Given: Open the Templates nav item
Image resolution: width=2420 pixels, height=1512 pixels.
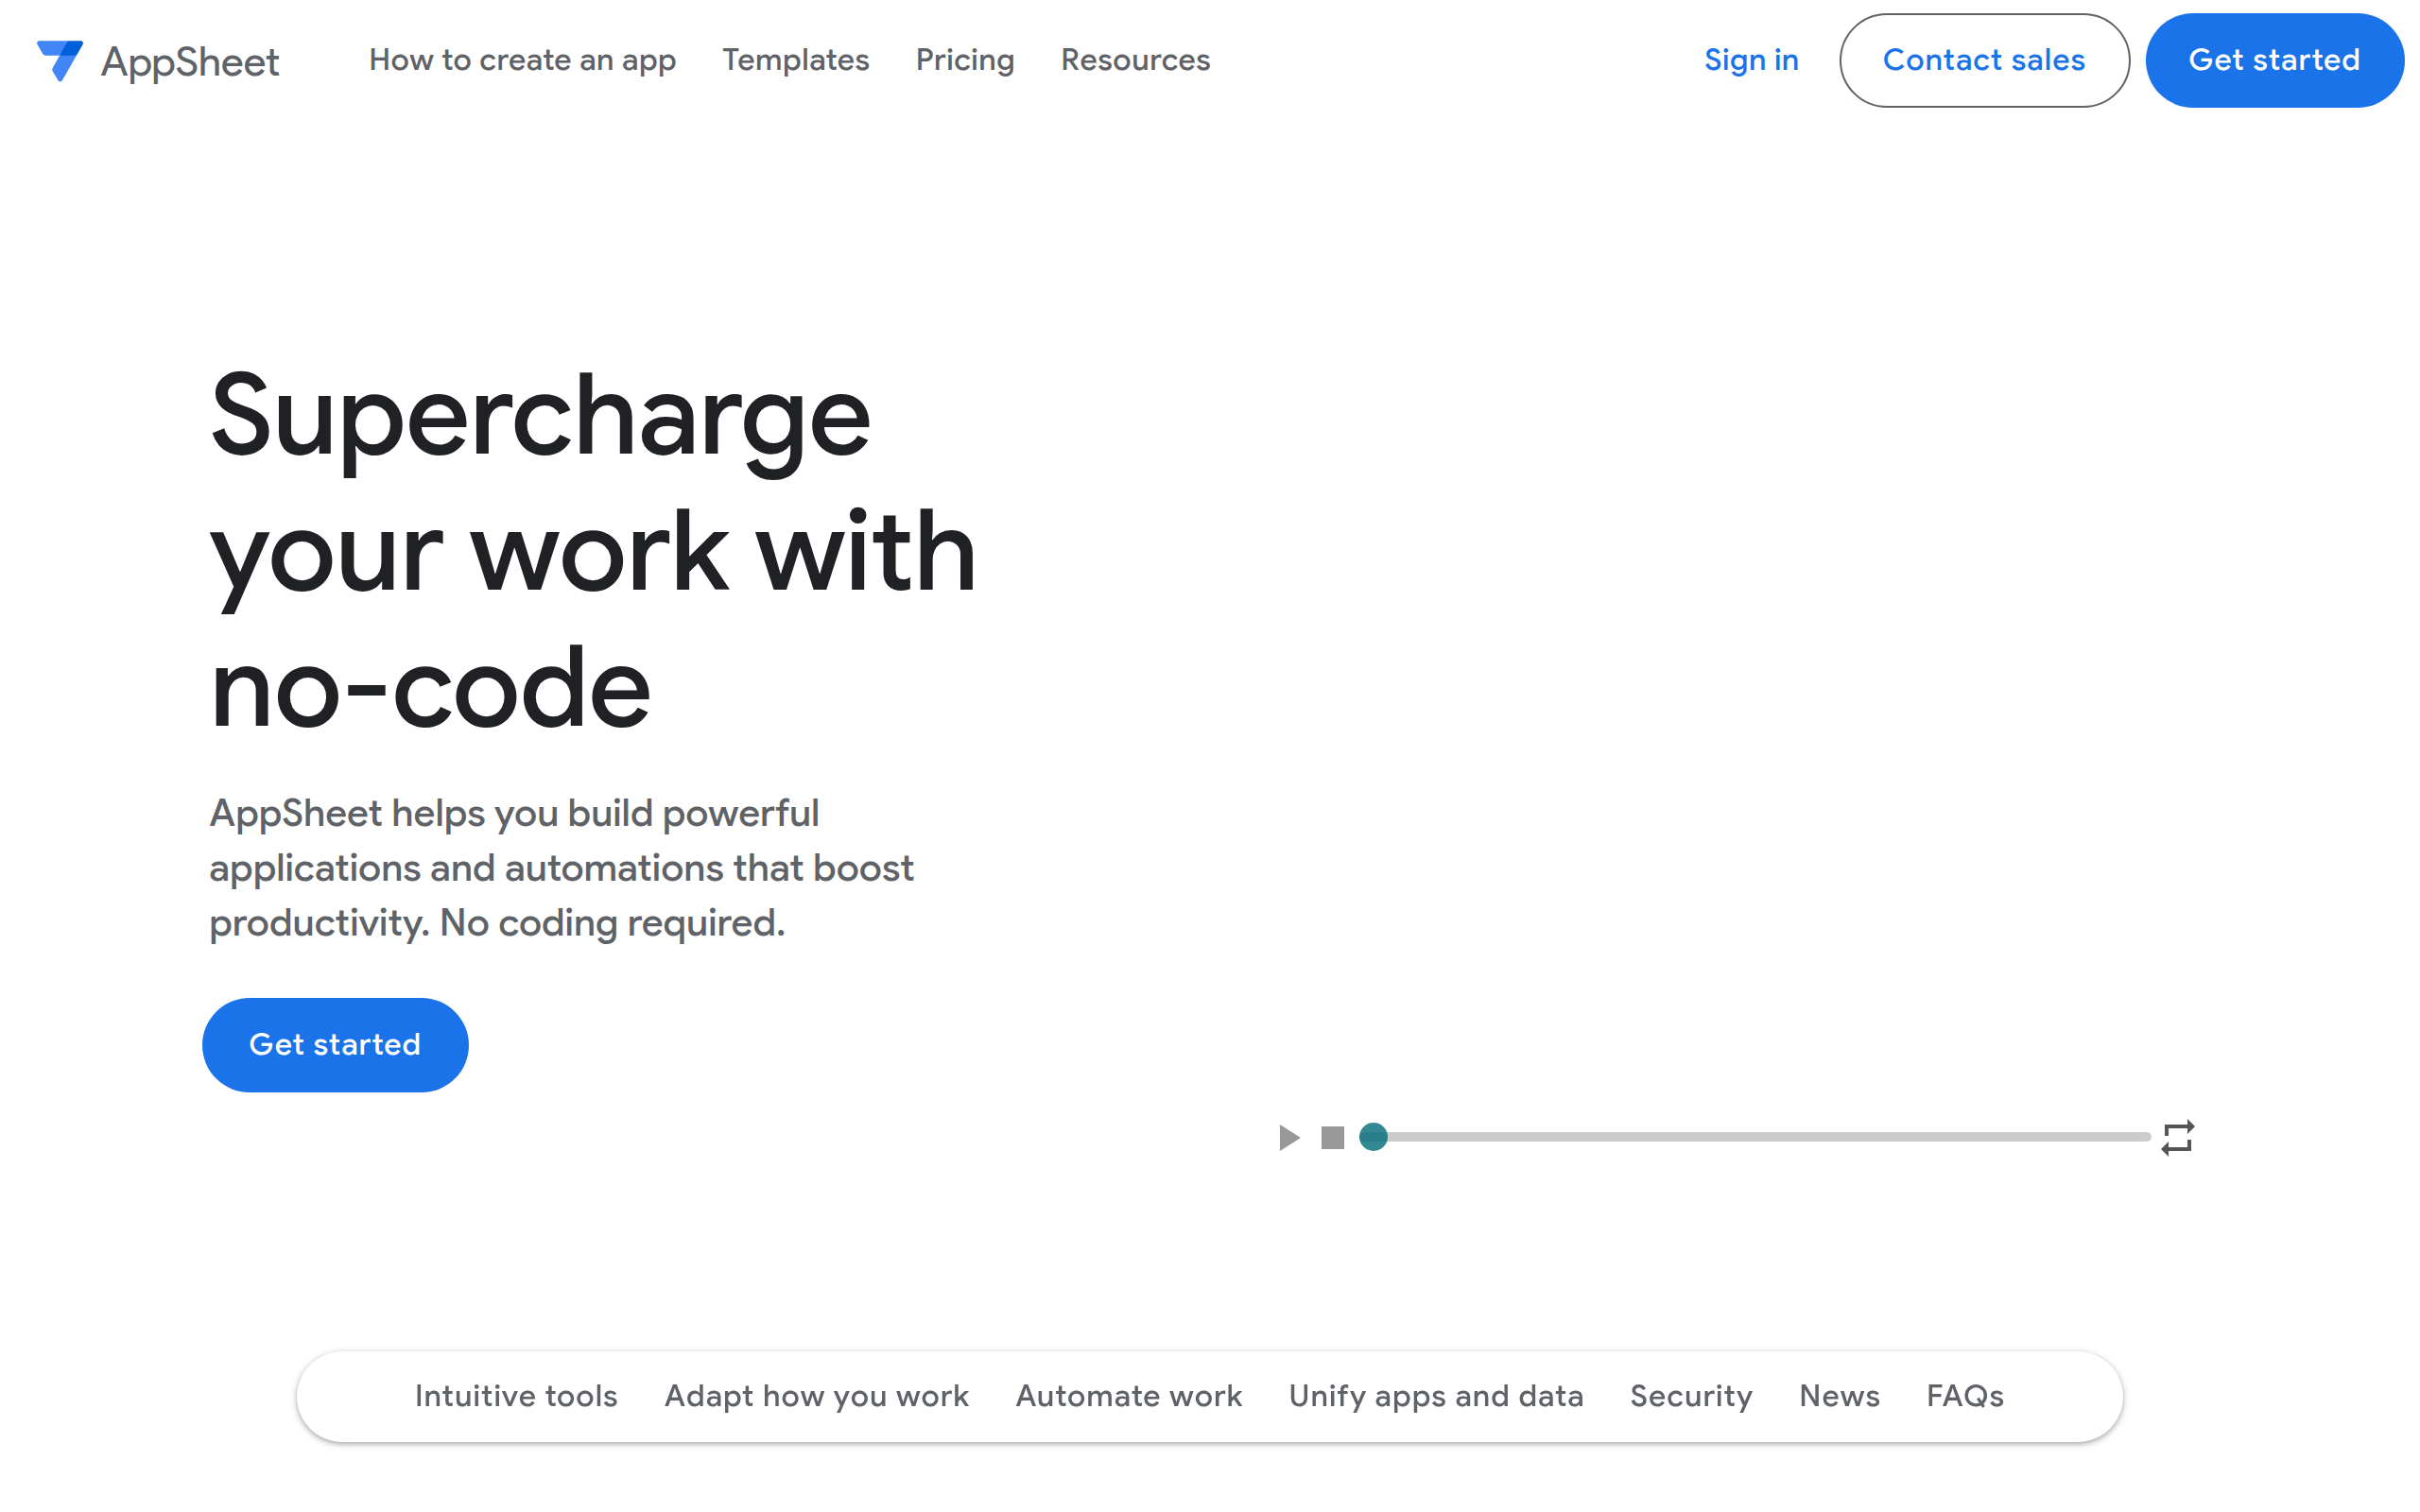Looking at the screenshot, I should [795, 60].
